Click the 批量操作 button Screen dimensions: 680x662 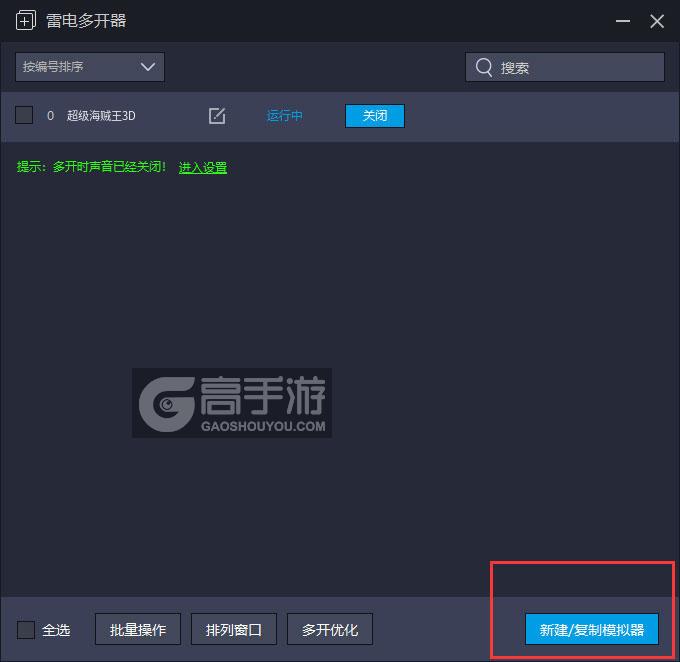(138, 629)
